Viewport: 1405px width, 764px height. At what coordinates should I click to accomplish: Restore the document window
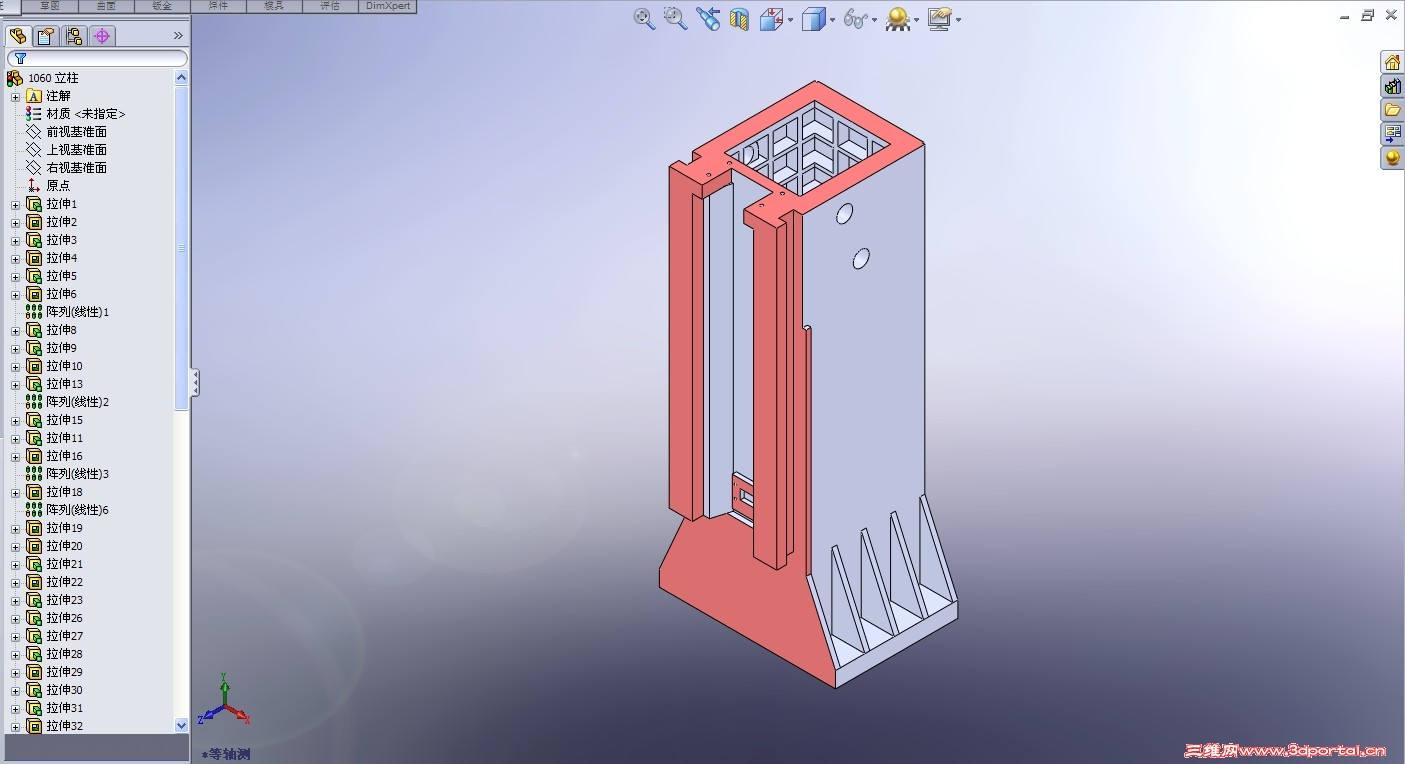(x=1368, y=16)
